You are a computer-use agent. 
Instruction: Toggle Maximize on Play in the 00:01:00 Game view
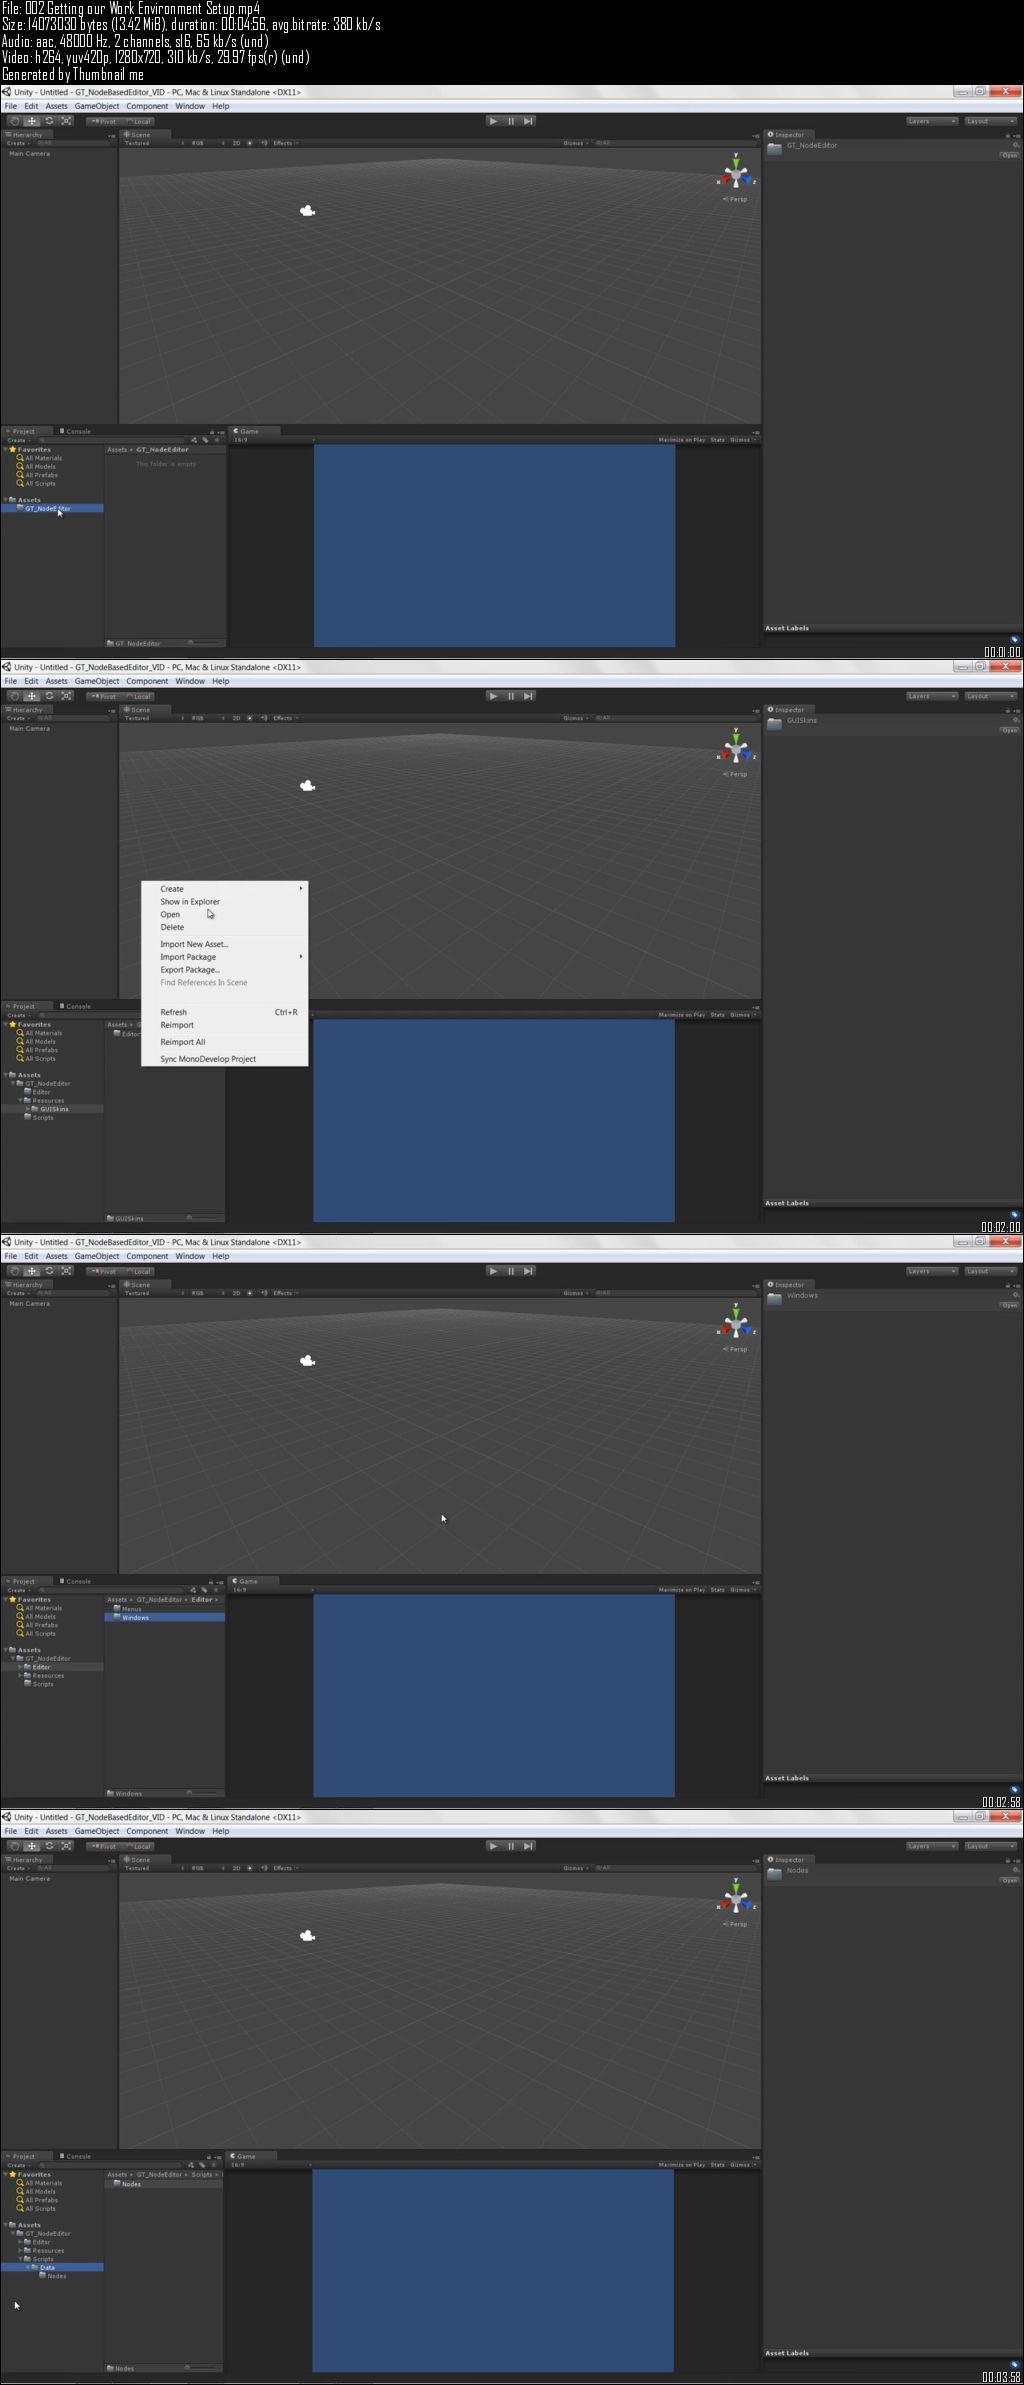(681, 440)
